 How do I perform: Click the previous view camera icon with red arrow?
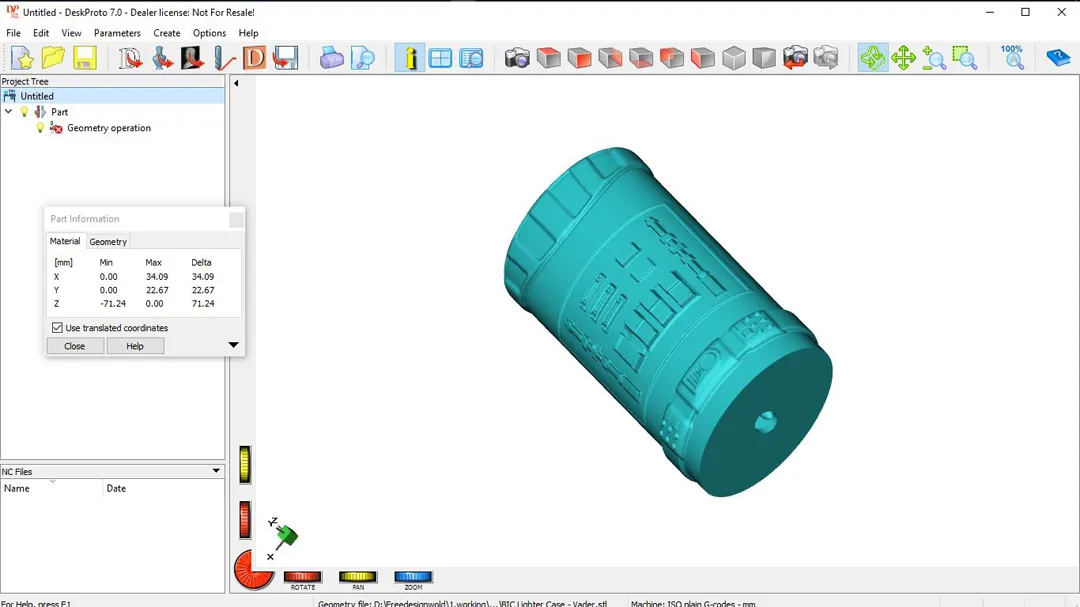click(795, 58)
